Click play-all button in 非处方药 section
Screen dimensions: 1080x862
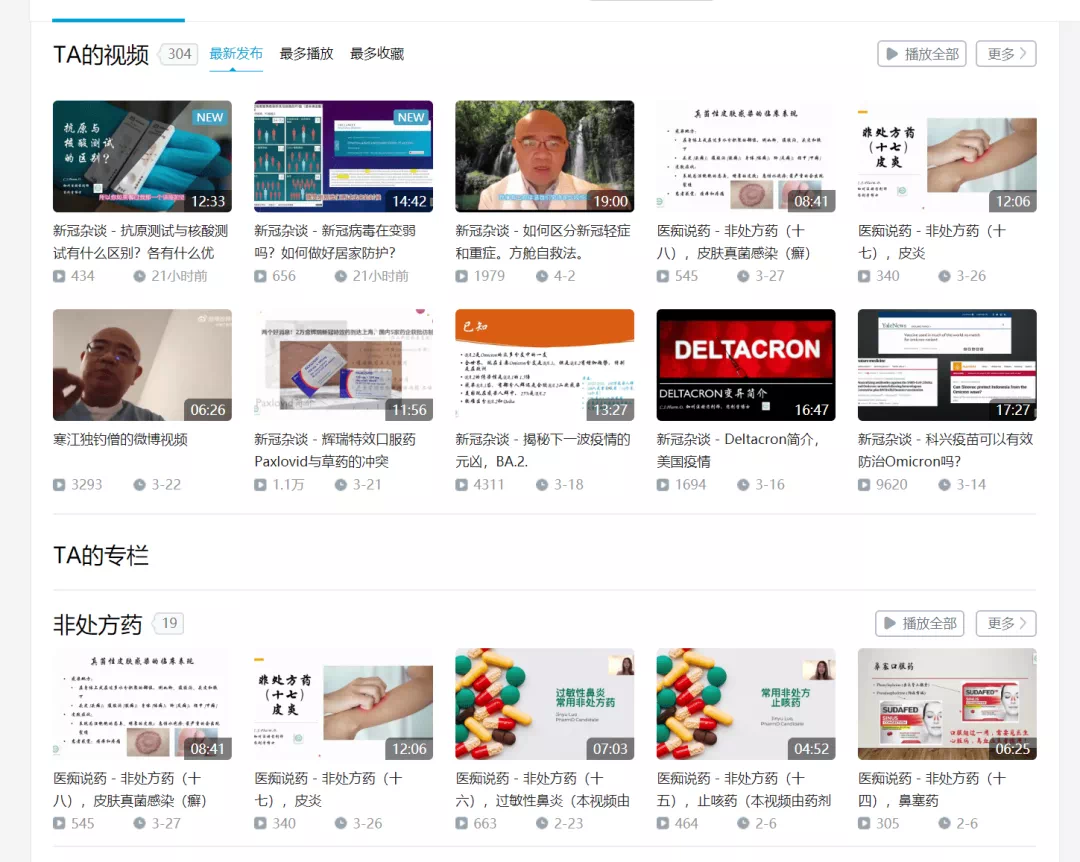click(919, 623)
